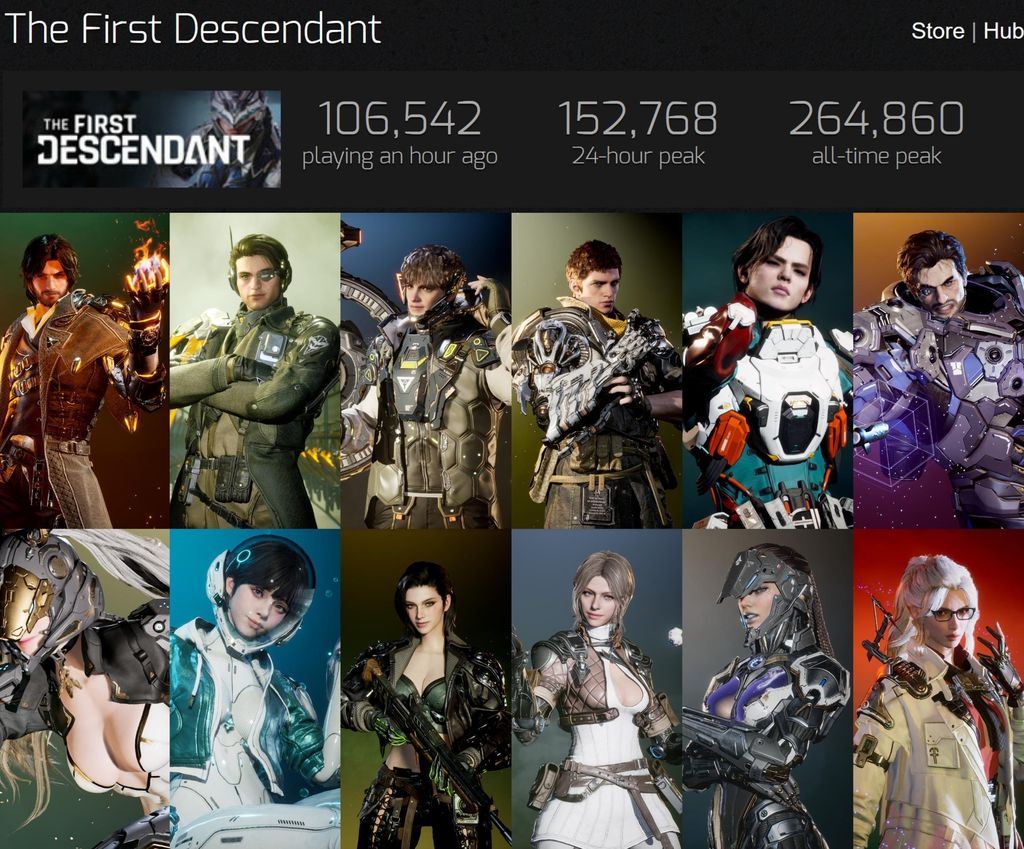Click the 264,860 all-time peak stat
The height and width of the screenshot is (849, 1024).
[x=876, y=118]
